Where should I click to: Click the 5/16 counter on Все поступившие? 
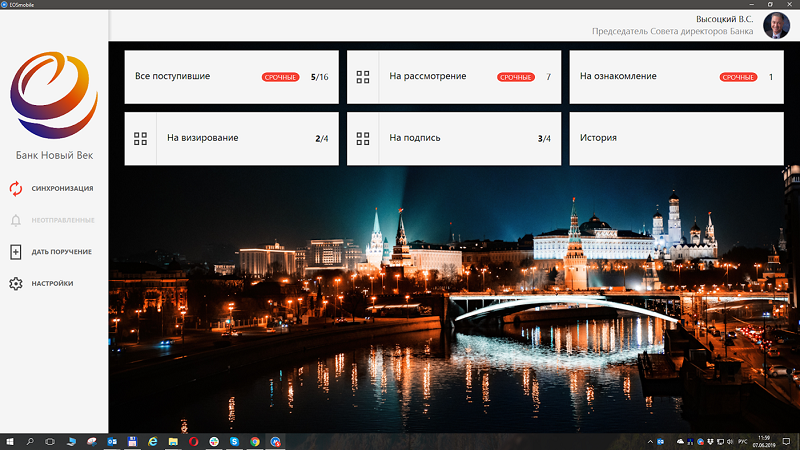[319, 77]
